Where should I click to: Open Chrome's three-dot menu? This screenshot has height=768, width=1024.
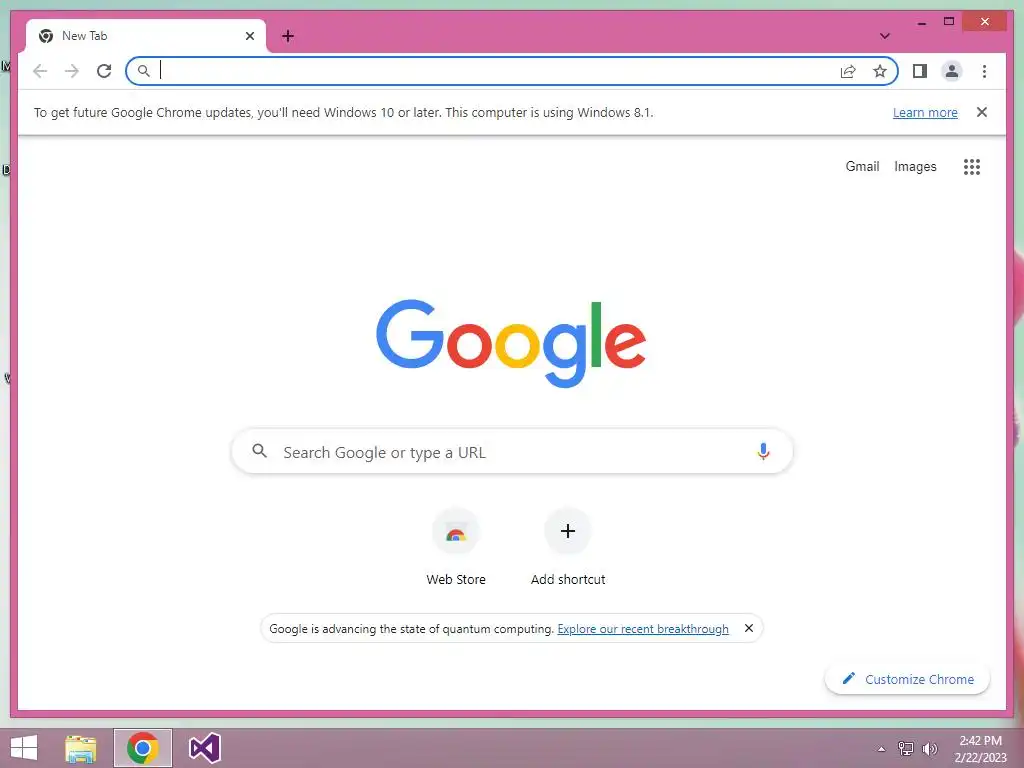click(x=984, y=71)
